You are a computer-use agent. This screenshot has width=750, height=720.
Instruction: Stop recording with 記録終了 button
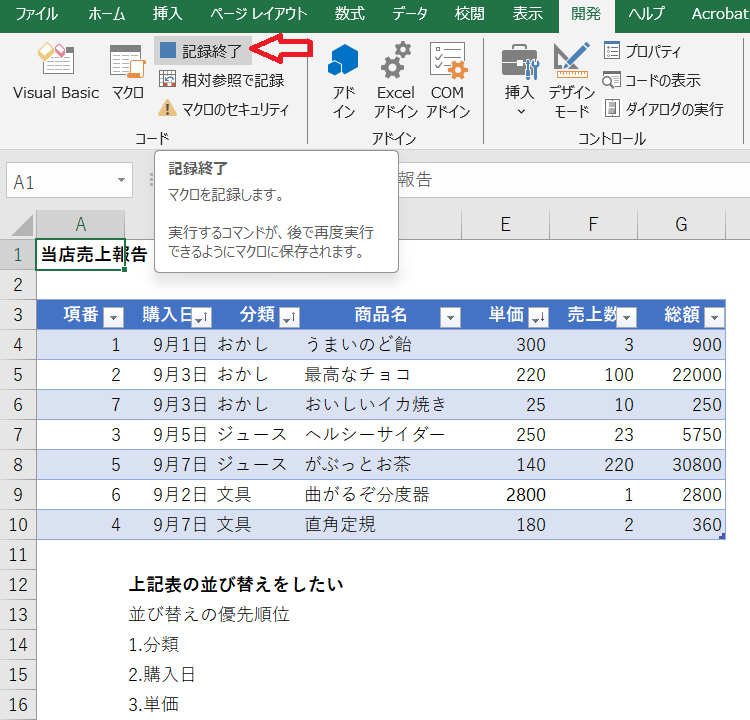pyautogui.click(x=205, y=50)
